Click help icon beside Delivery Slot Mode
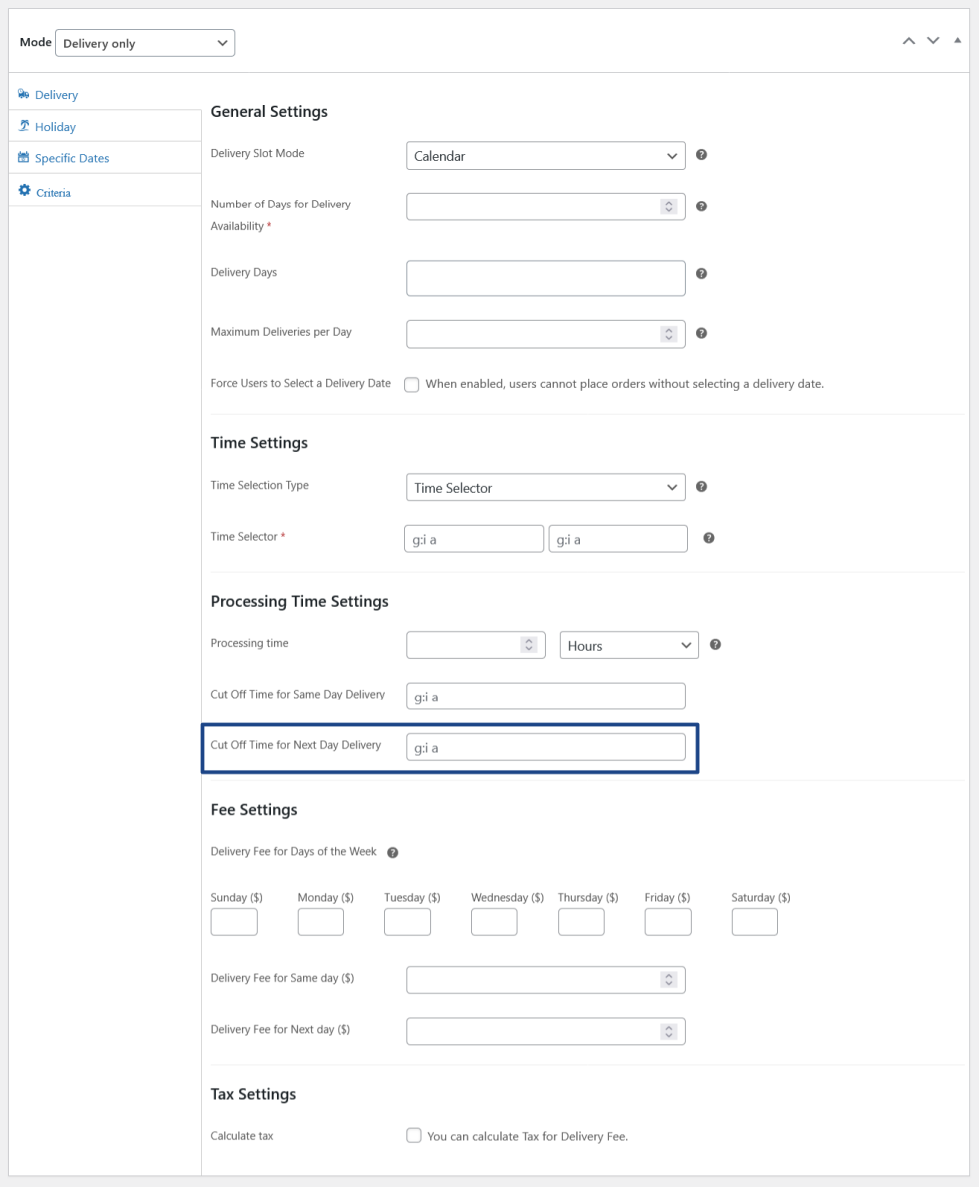 701,155
